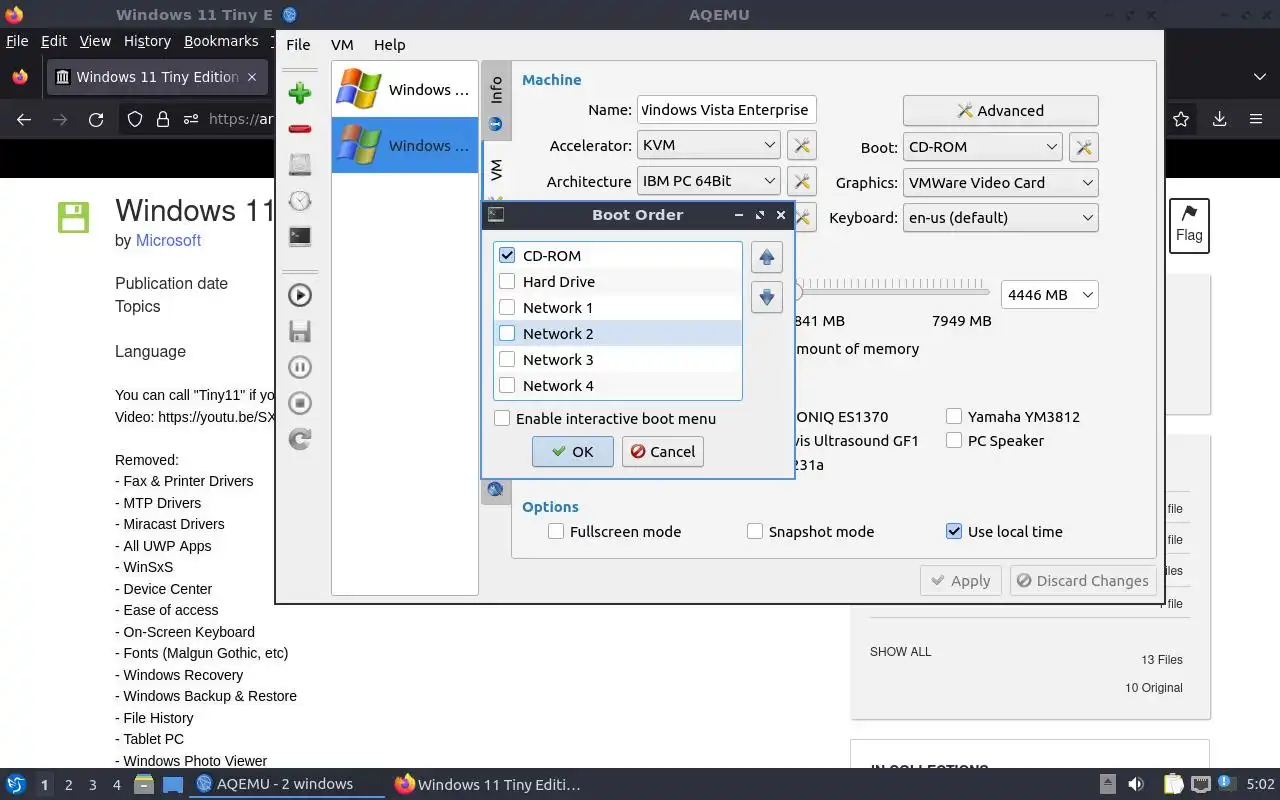Check the Network 3 boot option

(x=507, y=359)
